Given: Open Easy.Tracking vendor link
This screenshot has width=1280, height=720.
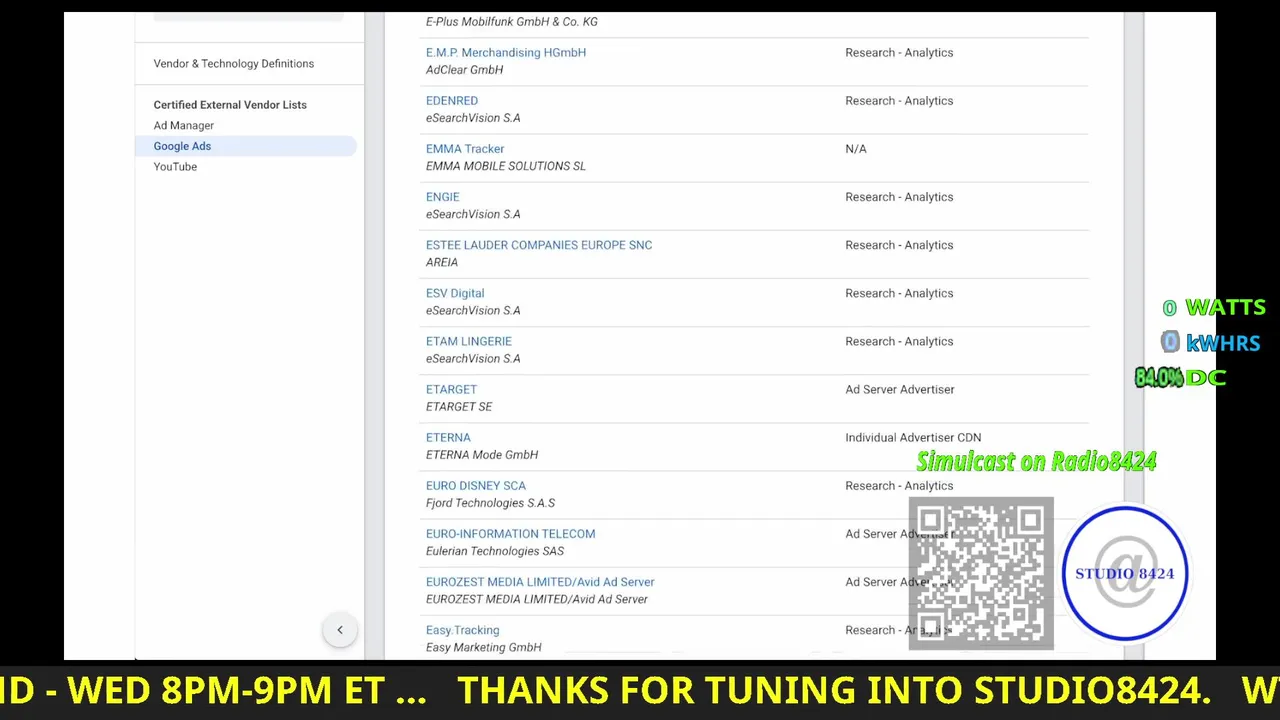Looking at the screenshot, I should tap(462, 630).
